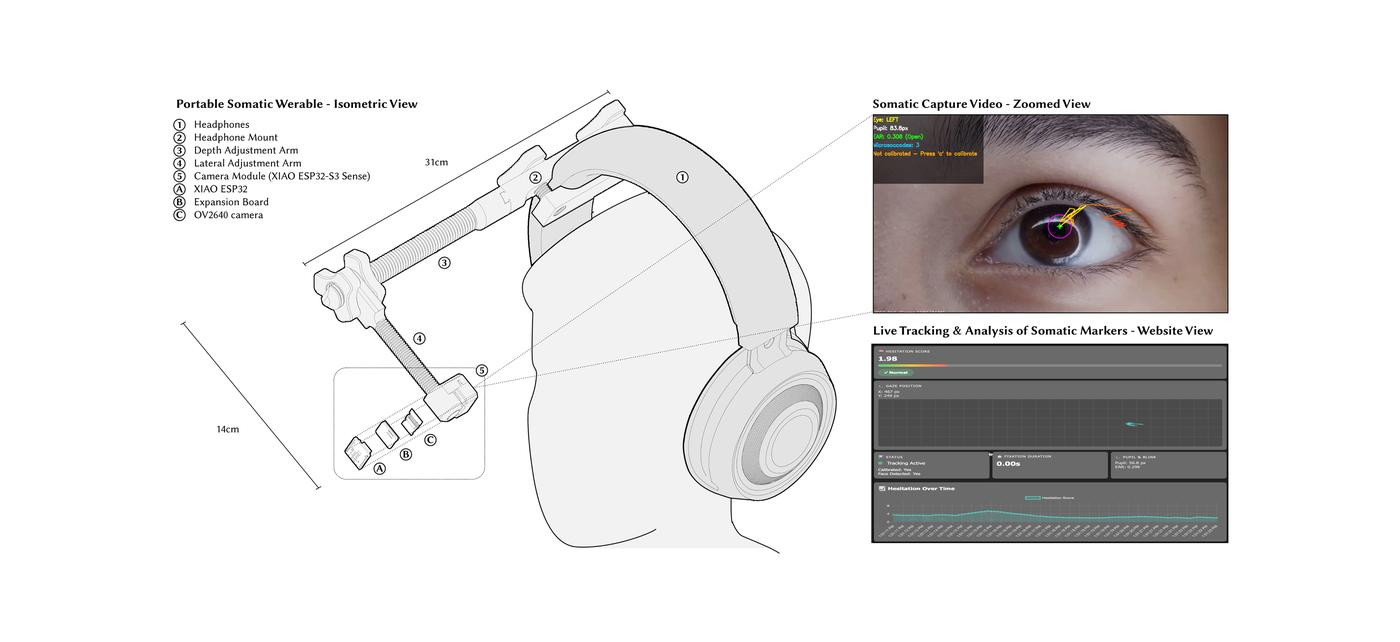Click callout B below the exploded parts

click(x=405, y=454)
